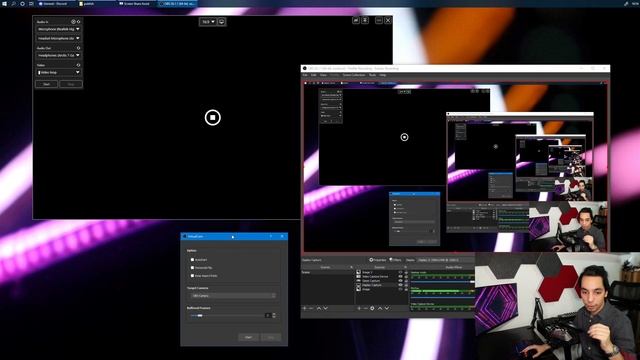Image resolution: width=640 pixels, height=360 pixels.
Task: Click the remove scene minus icon in Scenes dock
Action: [x=311, y=308]
